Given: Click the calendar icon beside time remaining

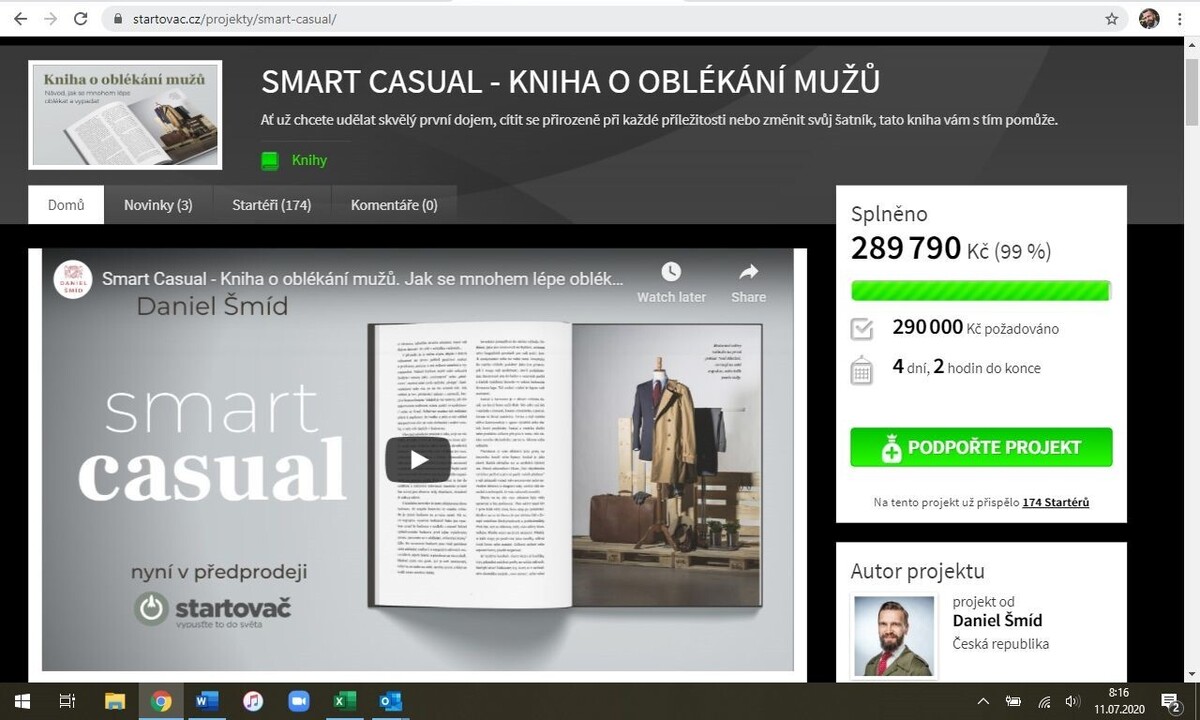Looking at the screenshot, I should coord(861,370).
